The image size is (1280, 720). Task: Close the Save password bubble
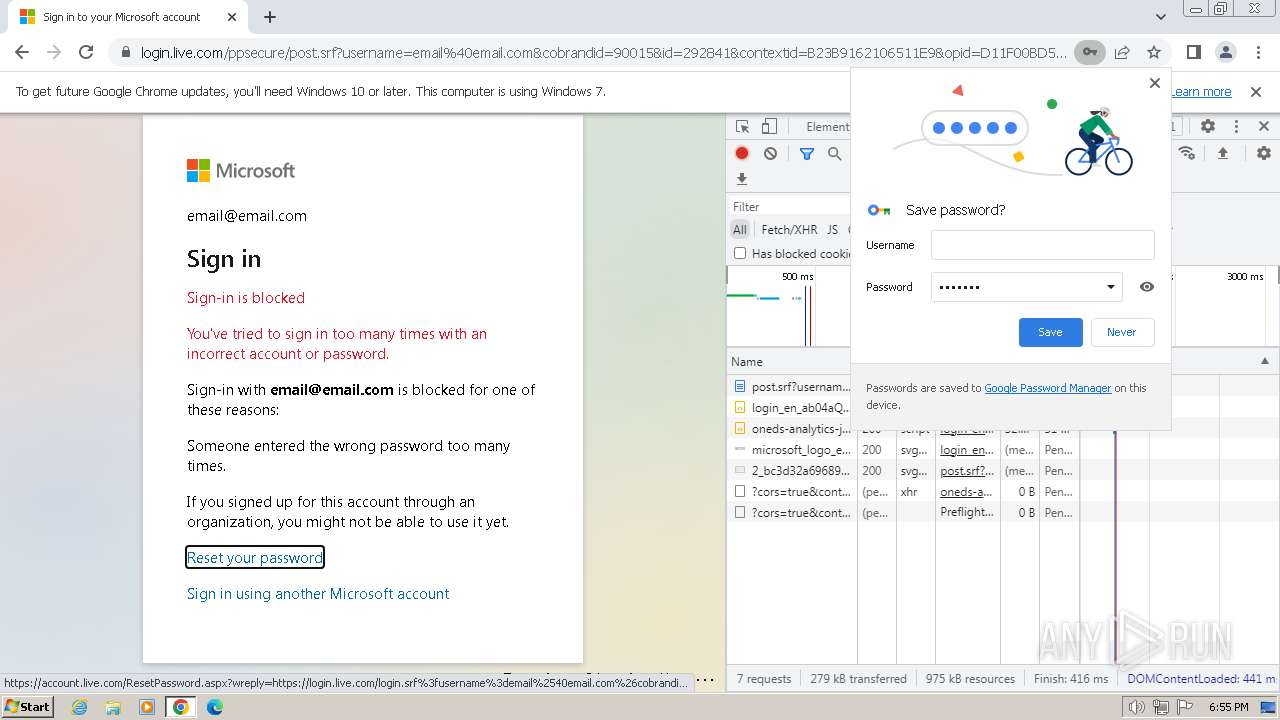point(1155,83)
